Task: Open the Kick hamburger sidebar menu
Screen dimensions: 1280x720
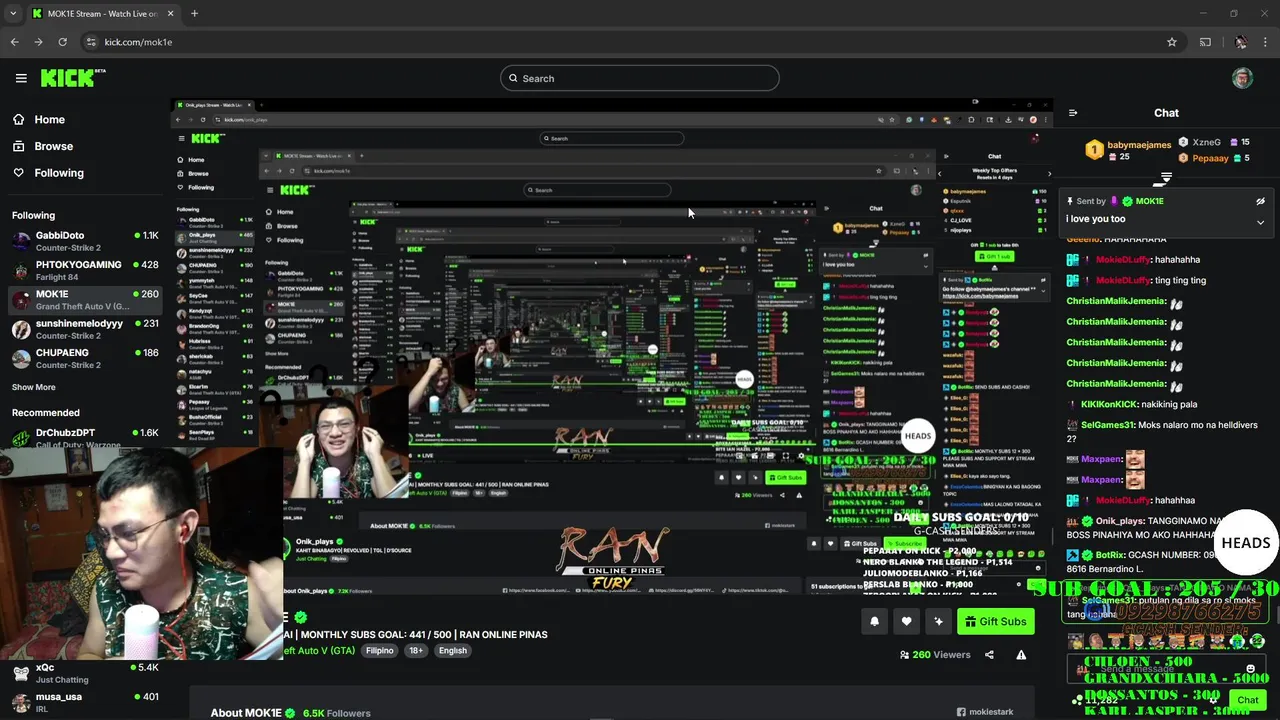Action: [x=21, y=78]
